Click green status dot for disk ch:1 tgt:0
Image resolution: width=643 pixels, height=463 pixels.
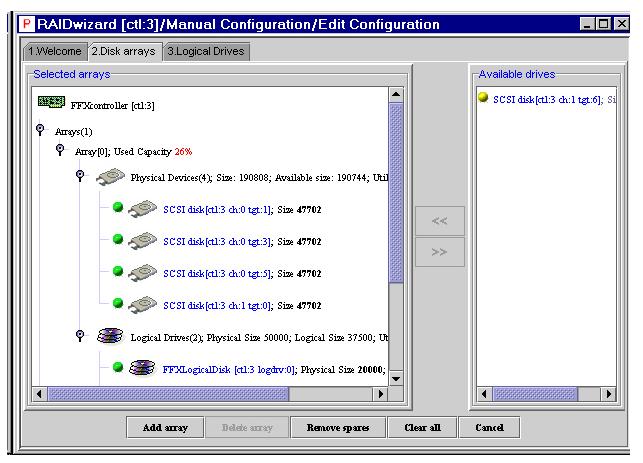[118, 303]
